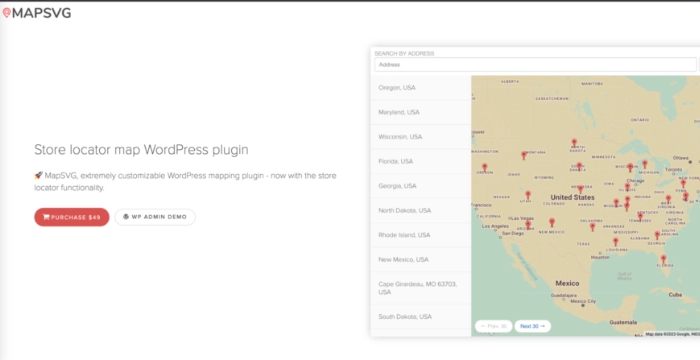Click the map marker on Louisiana
The width and height of the screenshot is (700, 360).
click(616, 242)
